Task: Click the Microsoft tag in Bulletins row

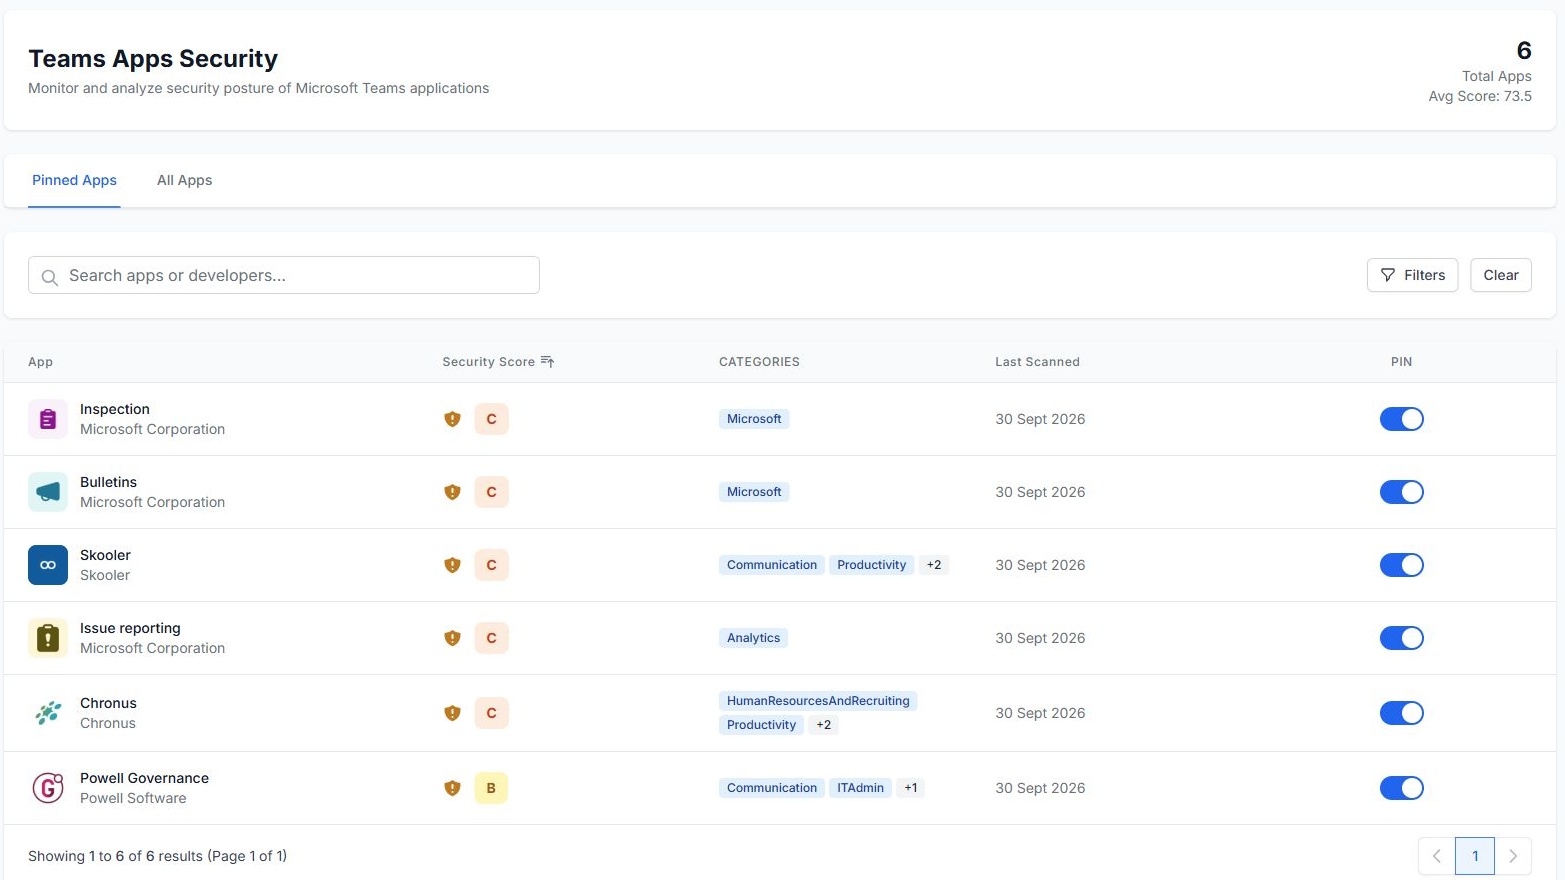Action: 754,492
